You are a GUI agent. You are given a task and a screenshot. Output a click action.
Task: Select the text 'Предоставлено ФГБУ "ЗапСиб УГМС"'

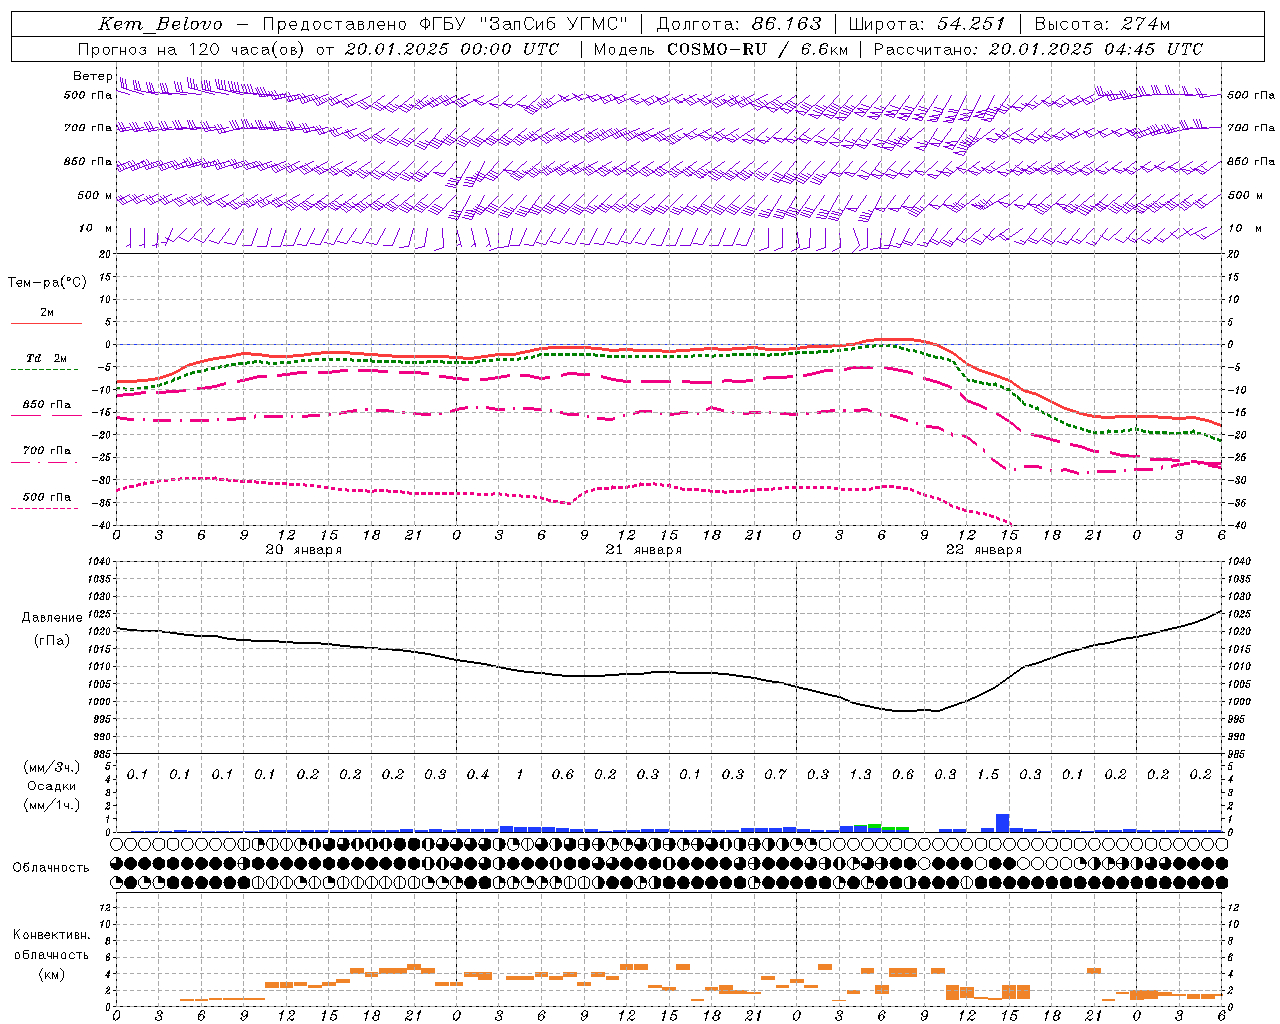pyautogui.click(x=445, y=24)
